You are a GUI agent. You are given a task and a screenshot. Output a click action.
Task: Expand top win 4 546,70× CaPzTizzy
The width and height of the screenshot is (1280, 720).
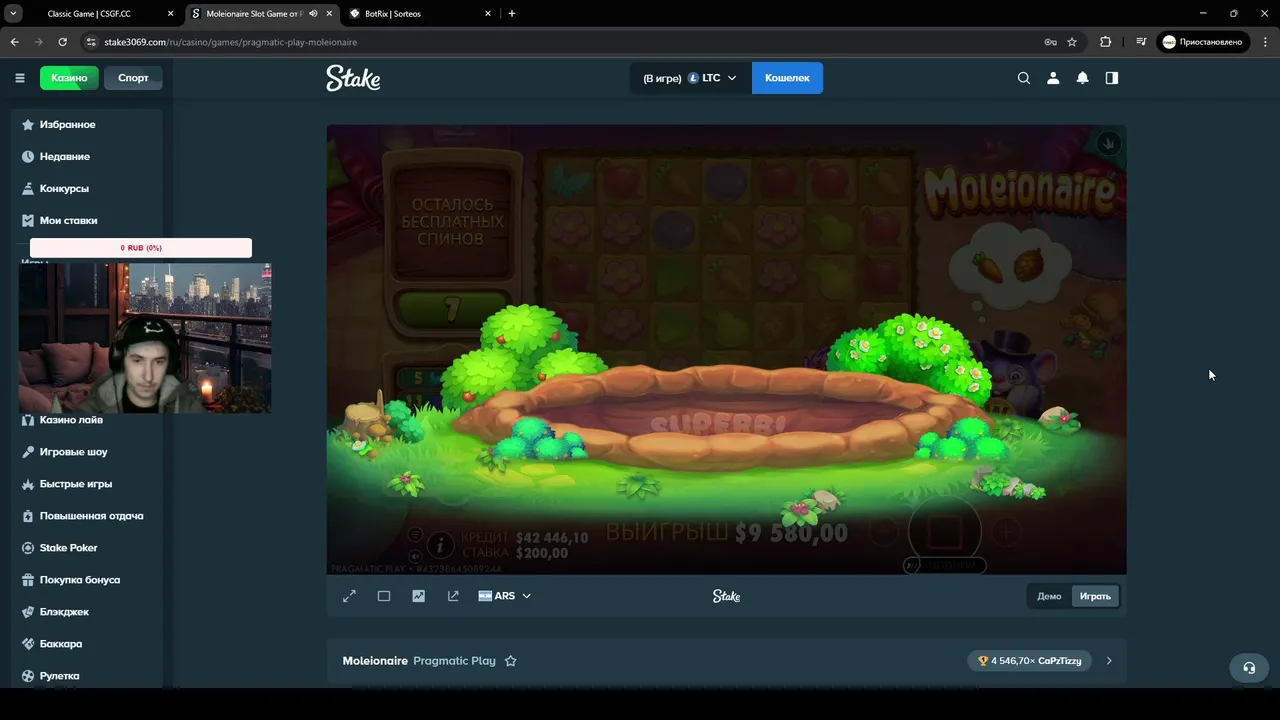coord(1029,661)
